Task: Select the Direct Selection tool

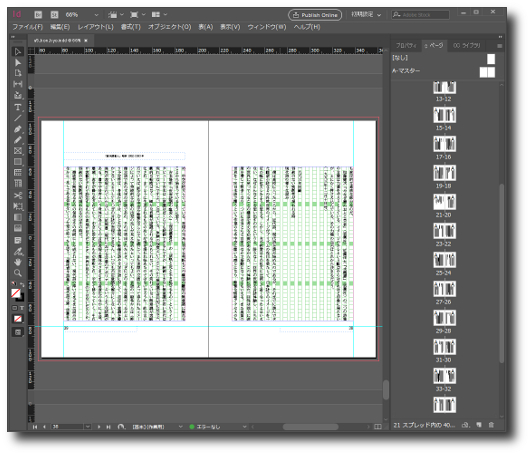Action: 18,63
